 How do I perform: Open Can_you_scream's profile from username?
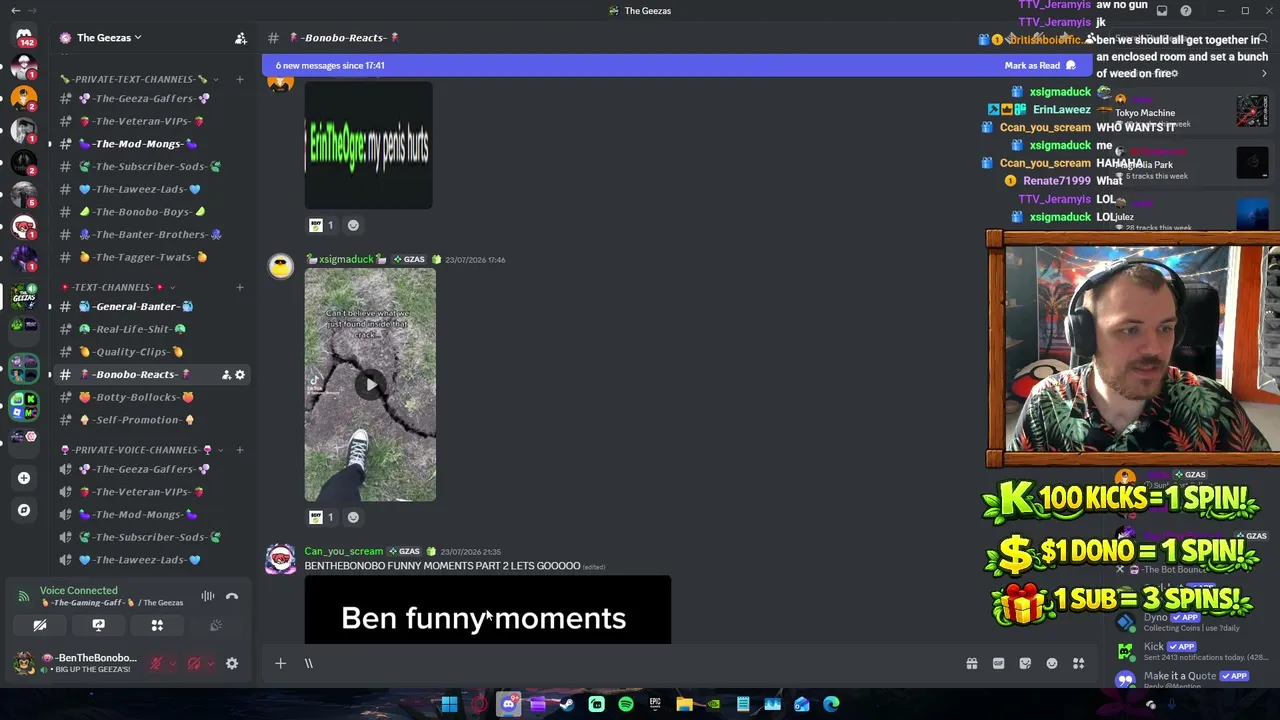tap(344, 552)
